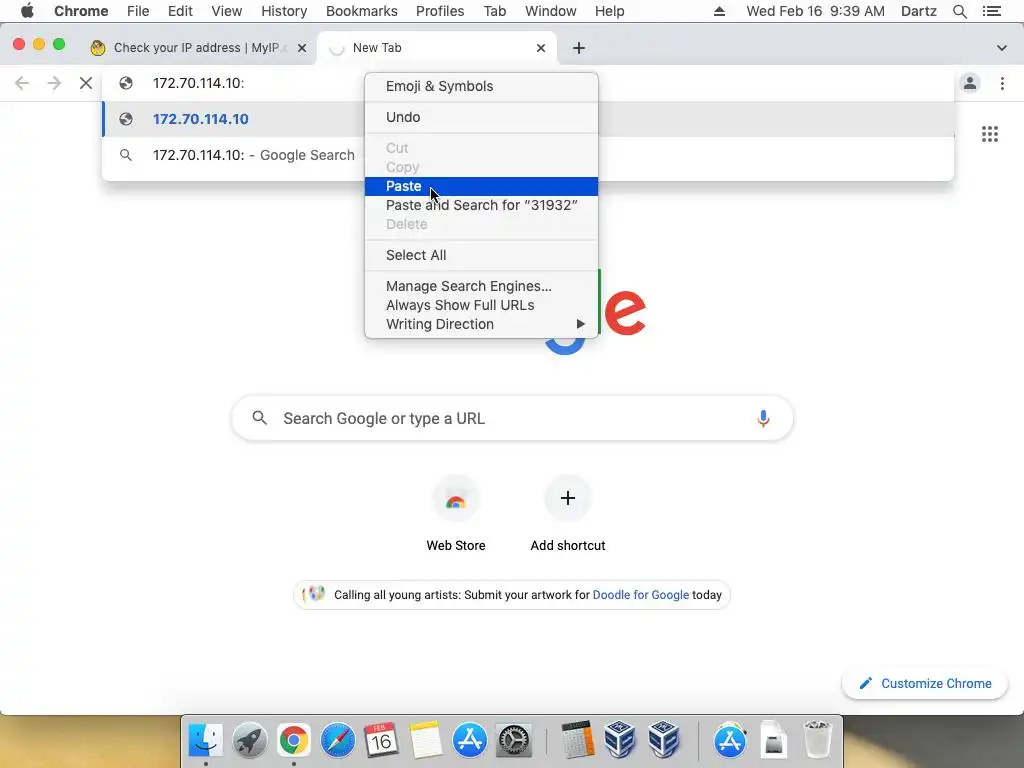Open the Apple menu
Image resolution: width=1024 pixels, height=768 pixels.
pyautogui.click(x=27, y=11)
